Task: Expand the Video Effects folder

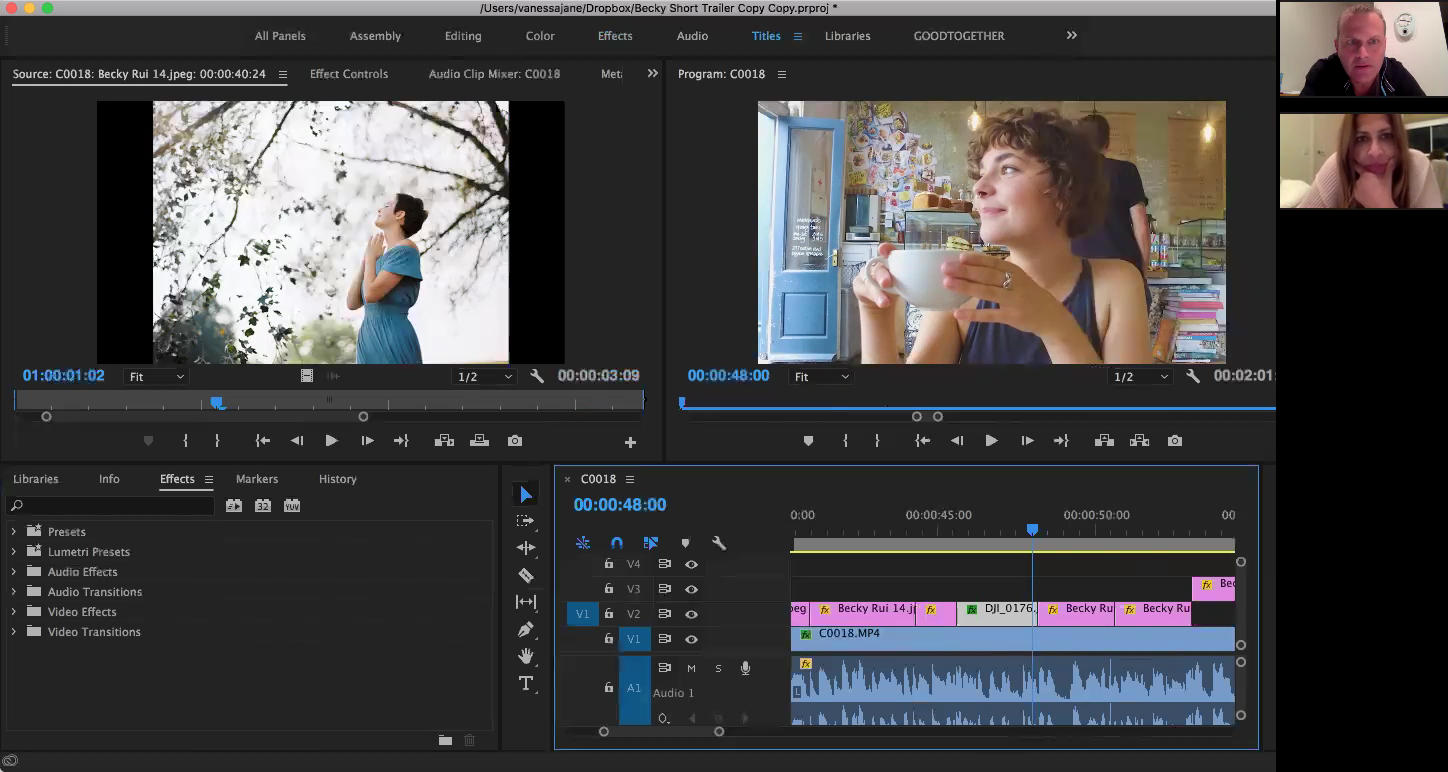Action: point(14,612)
